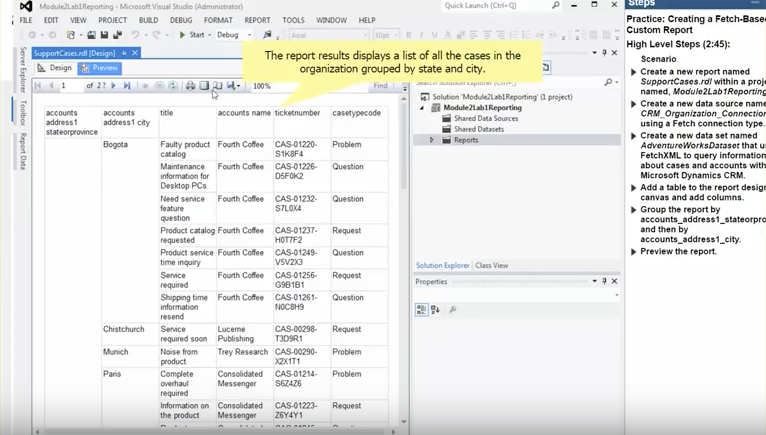766x435 pixels.
Task: Click the Quick Launch magnifier icon
Action: point(556,5)
